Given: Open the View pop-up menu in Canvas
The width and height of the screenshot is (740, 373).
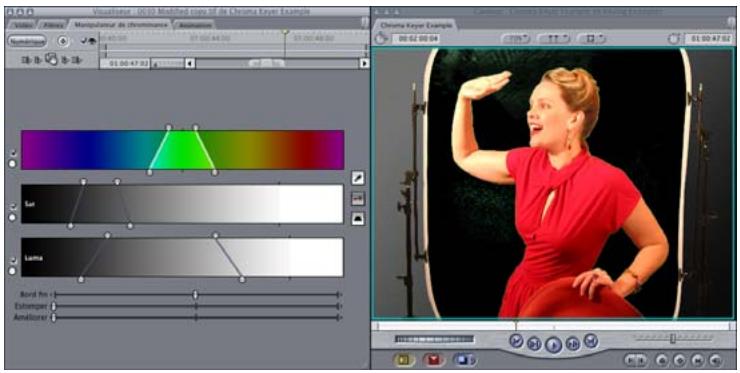Looking at the screenshot, I should [x=592, y=39].
